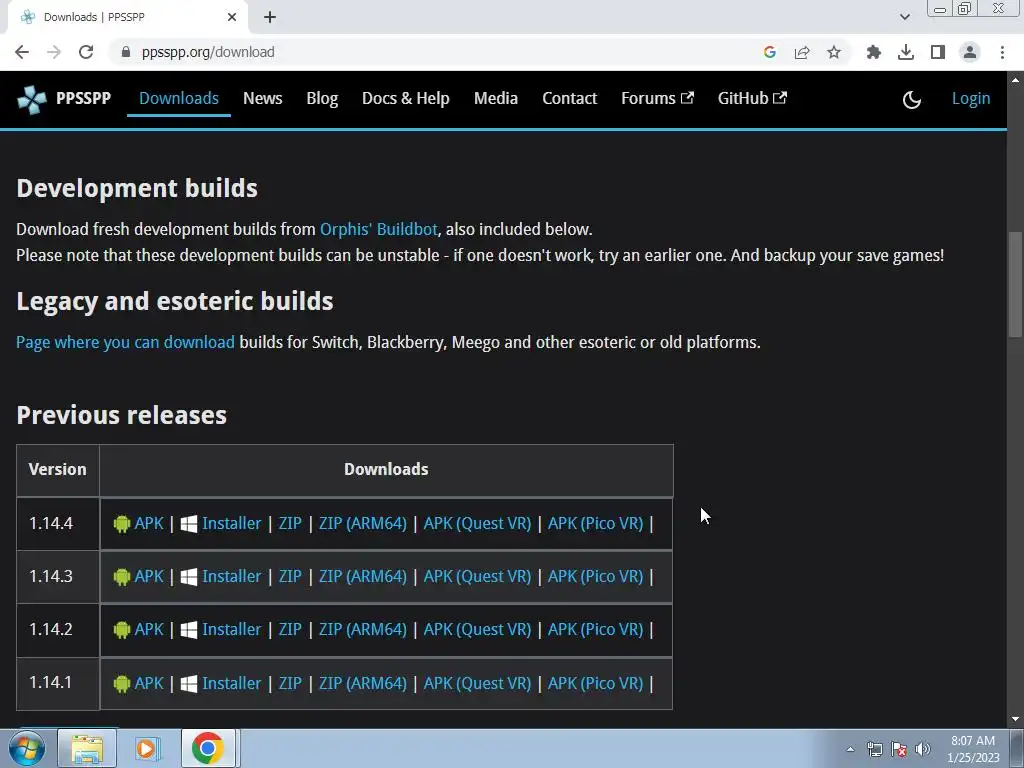Download ZIP for version 1.14.4
The height and width of the screenshot is (768, 1024).
coord(290,523)
